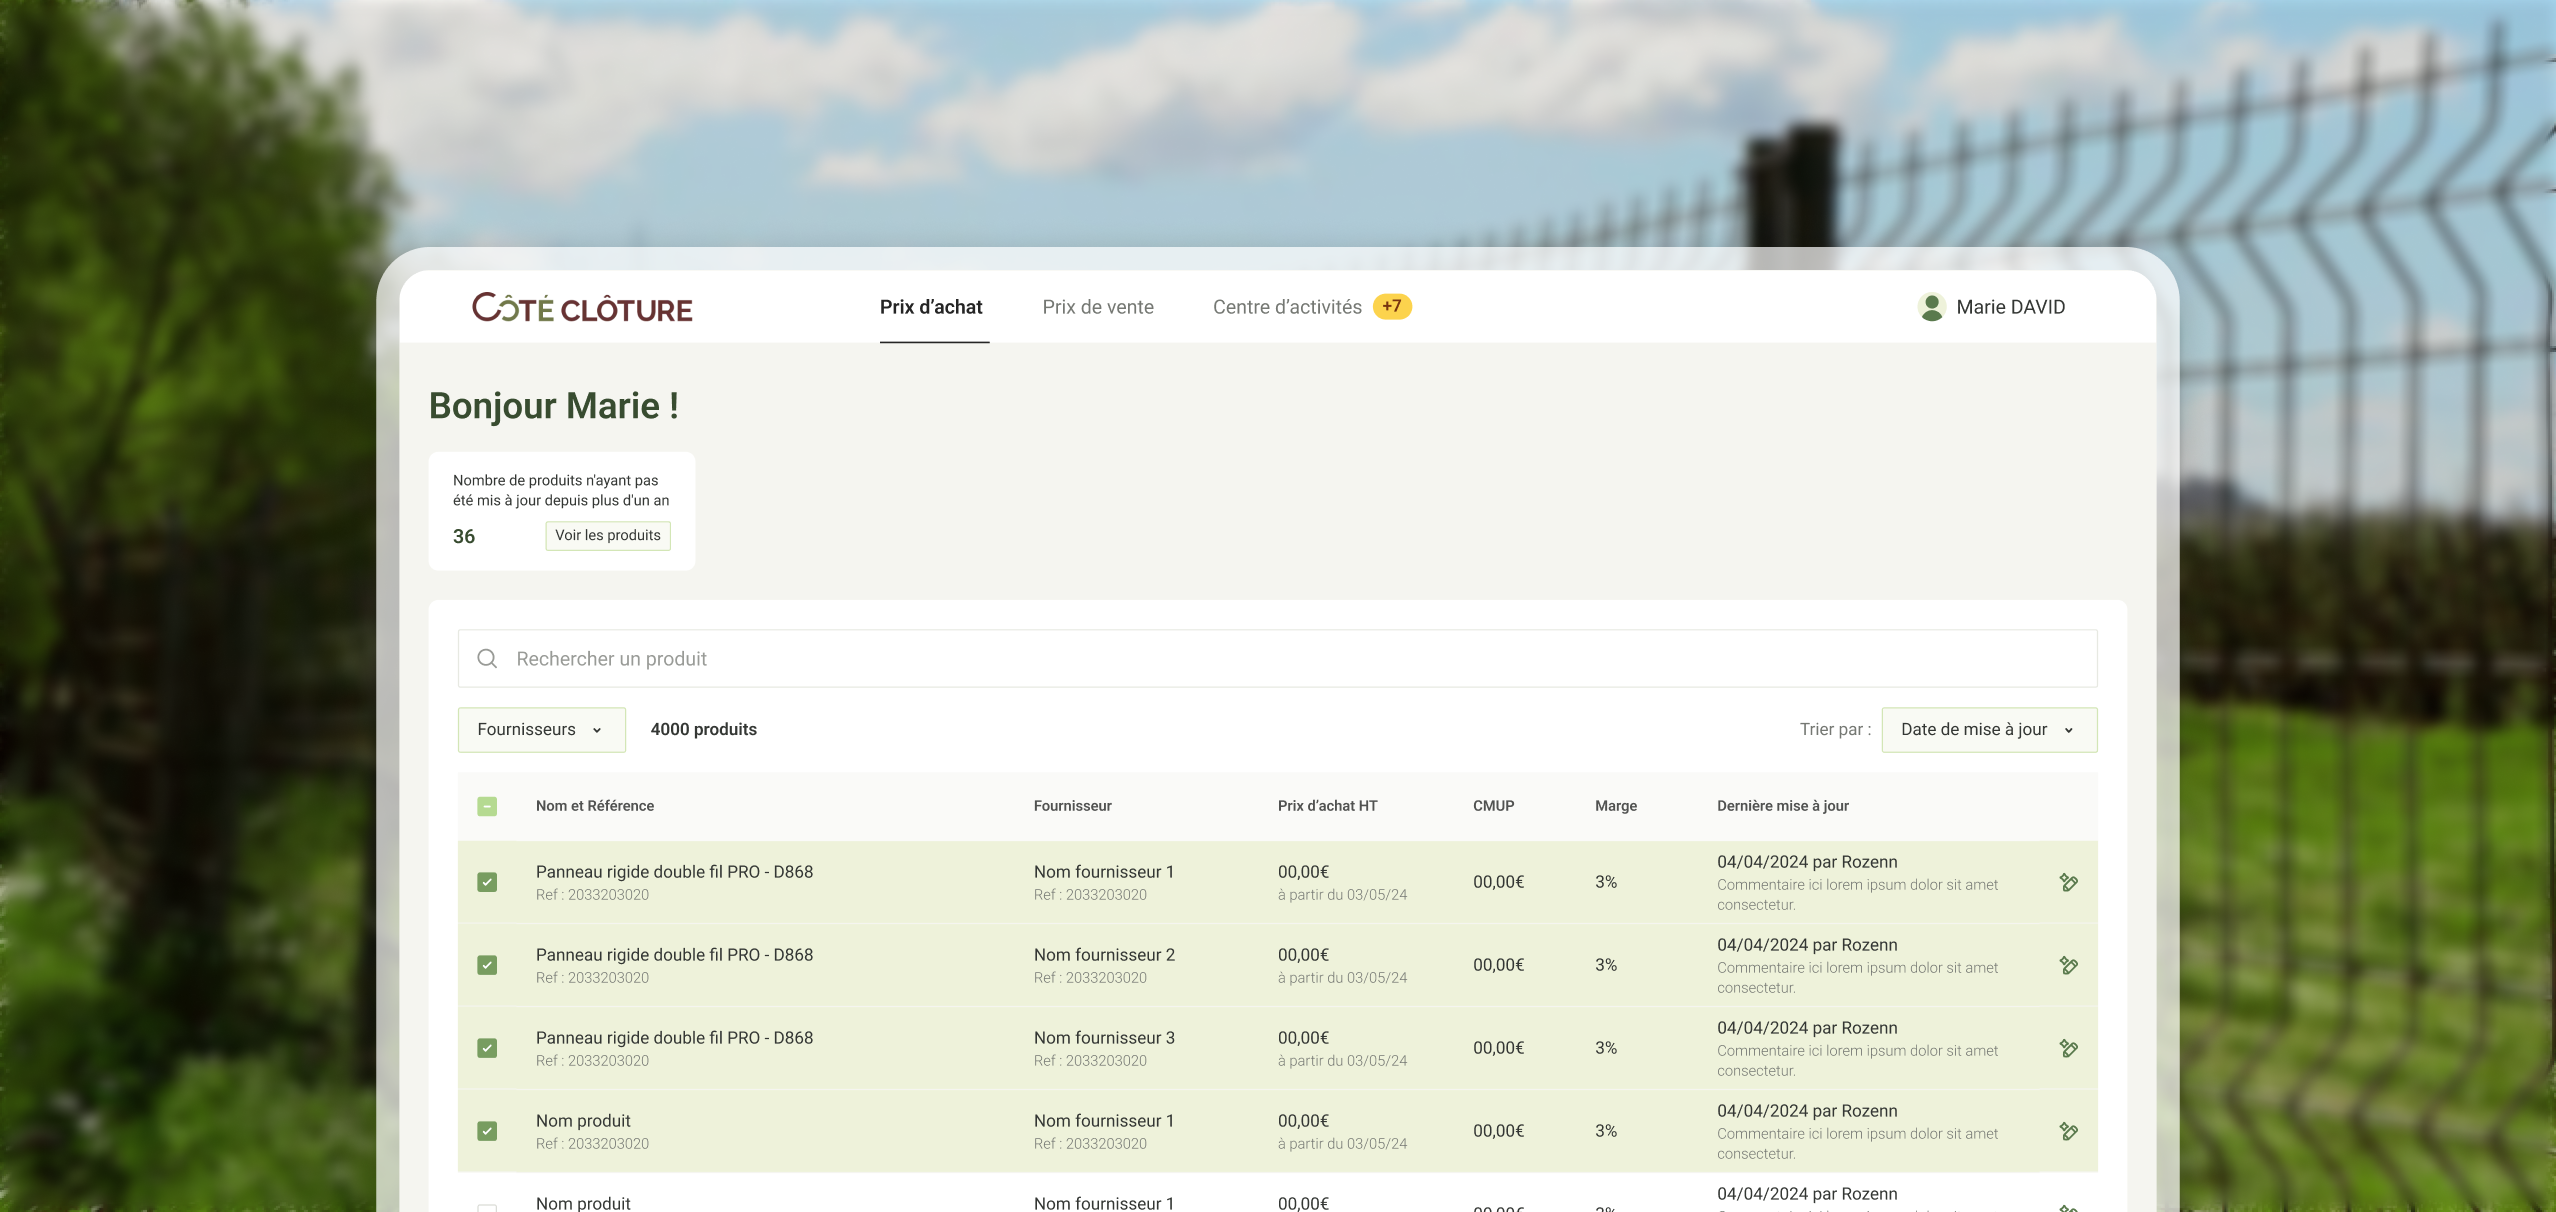Uncheck the first Panneau rigide row checkbox

(x=487, y=882)
